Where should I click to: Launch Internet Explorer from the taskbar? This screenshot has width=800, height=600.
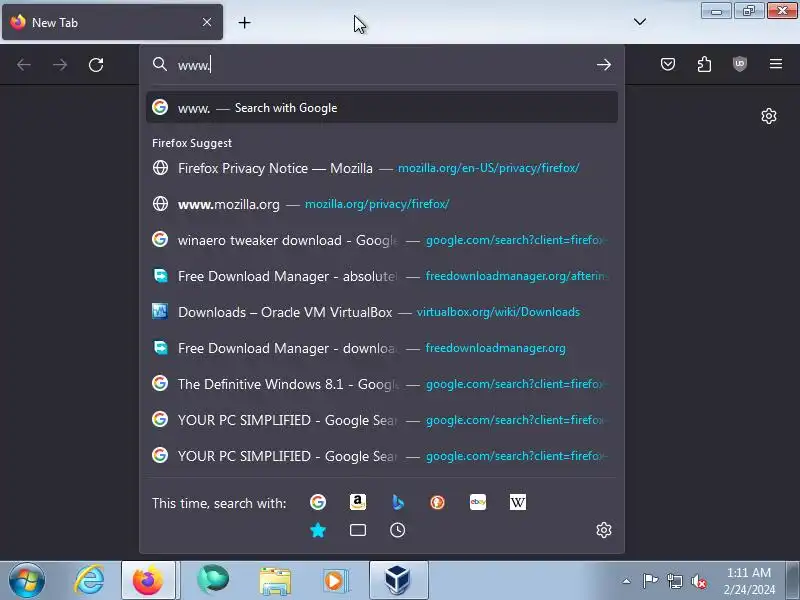point(89,581)
